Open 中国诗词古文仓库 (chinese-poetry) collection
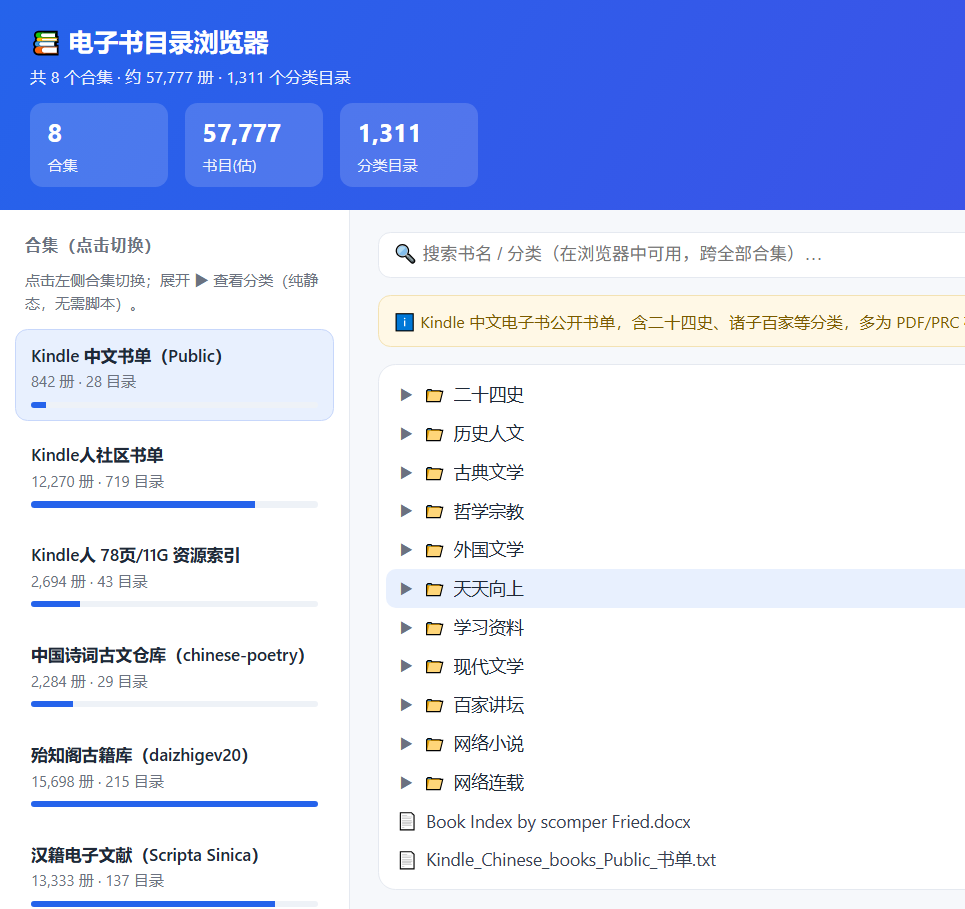This screenshot has width=965, height=909. click(x=174, y=675)
